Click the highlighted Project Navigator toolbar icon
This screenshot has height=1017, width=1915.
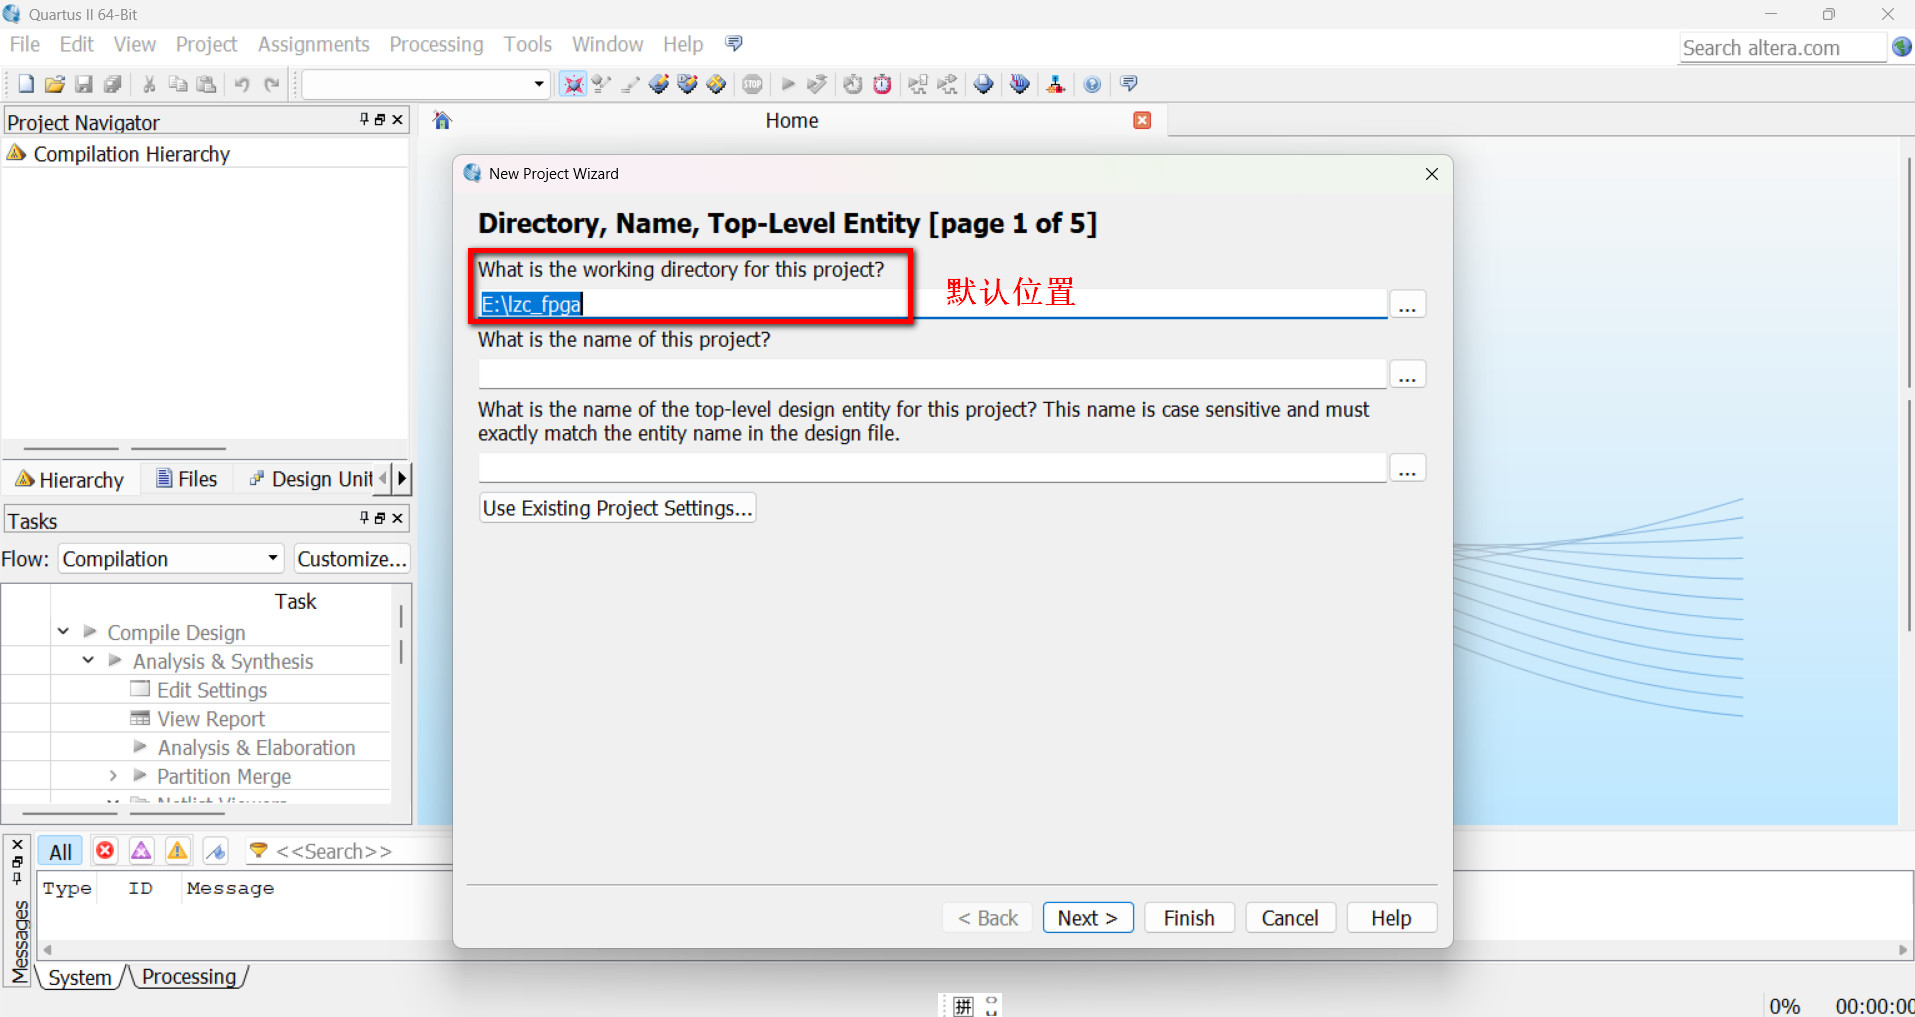tap(573, 84)
